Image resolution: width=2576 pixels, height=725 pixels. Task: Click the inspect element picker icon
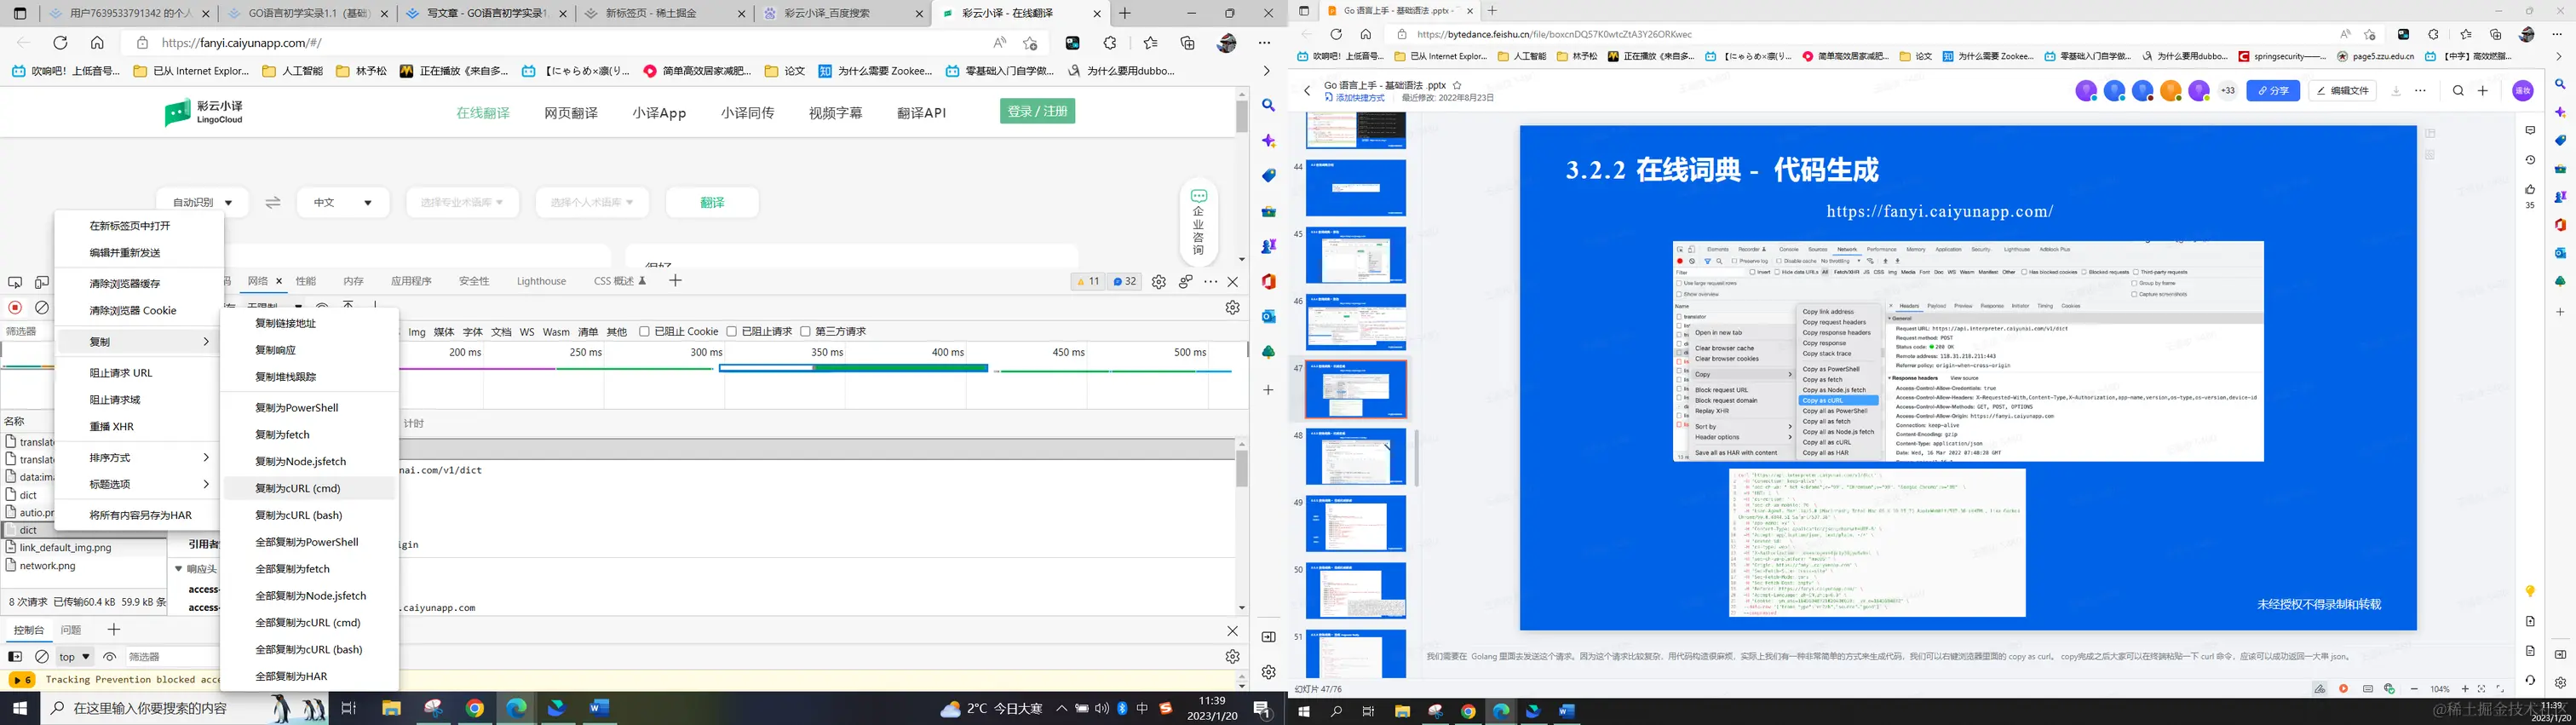[15, 282]
